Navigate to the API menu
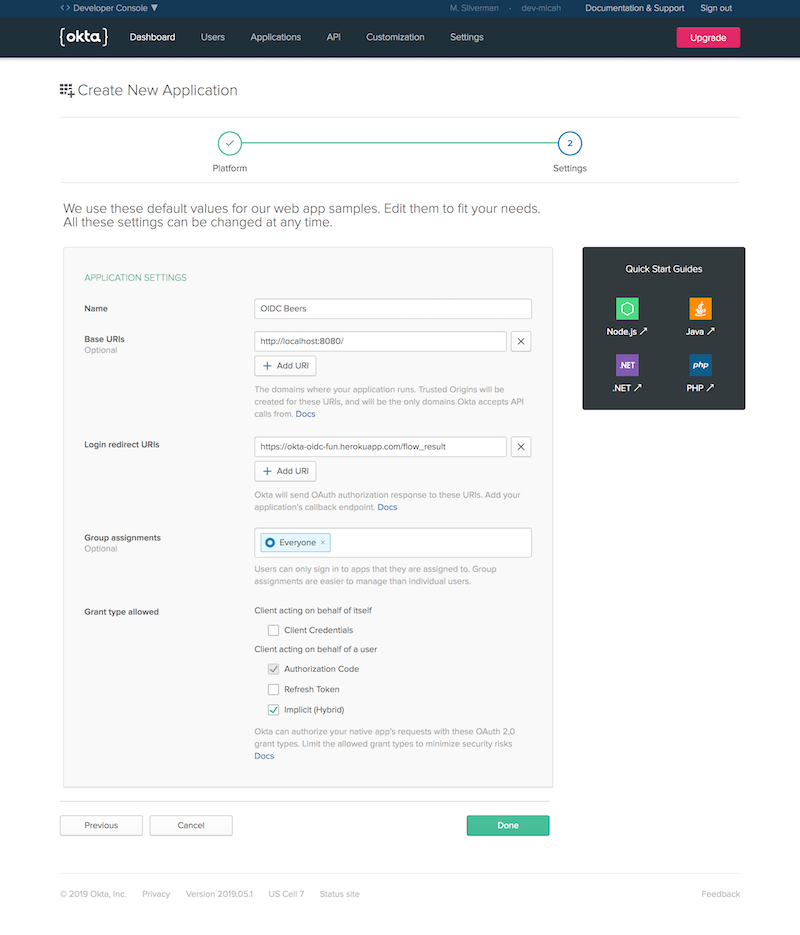 tap(333, 37)
